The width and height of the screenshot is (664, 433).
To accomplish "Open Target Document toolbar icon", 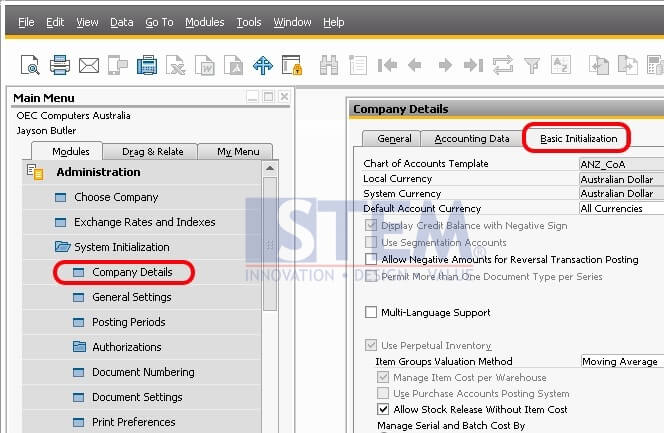I will (628, 65).
